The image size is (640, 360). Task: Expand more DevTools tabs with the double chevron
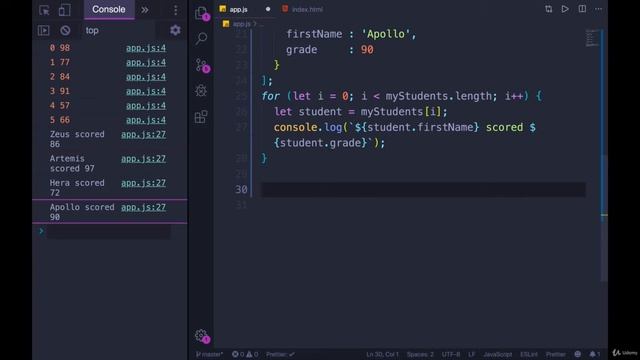pos(145,10)
